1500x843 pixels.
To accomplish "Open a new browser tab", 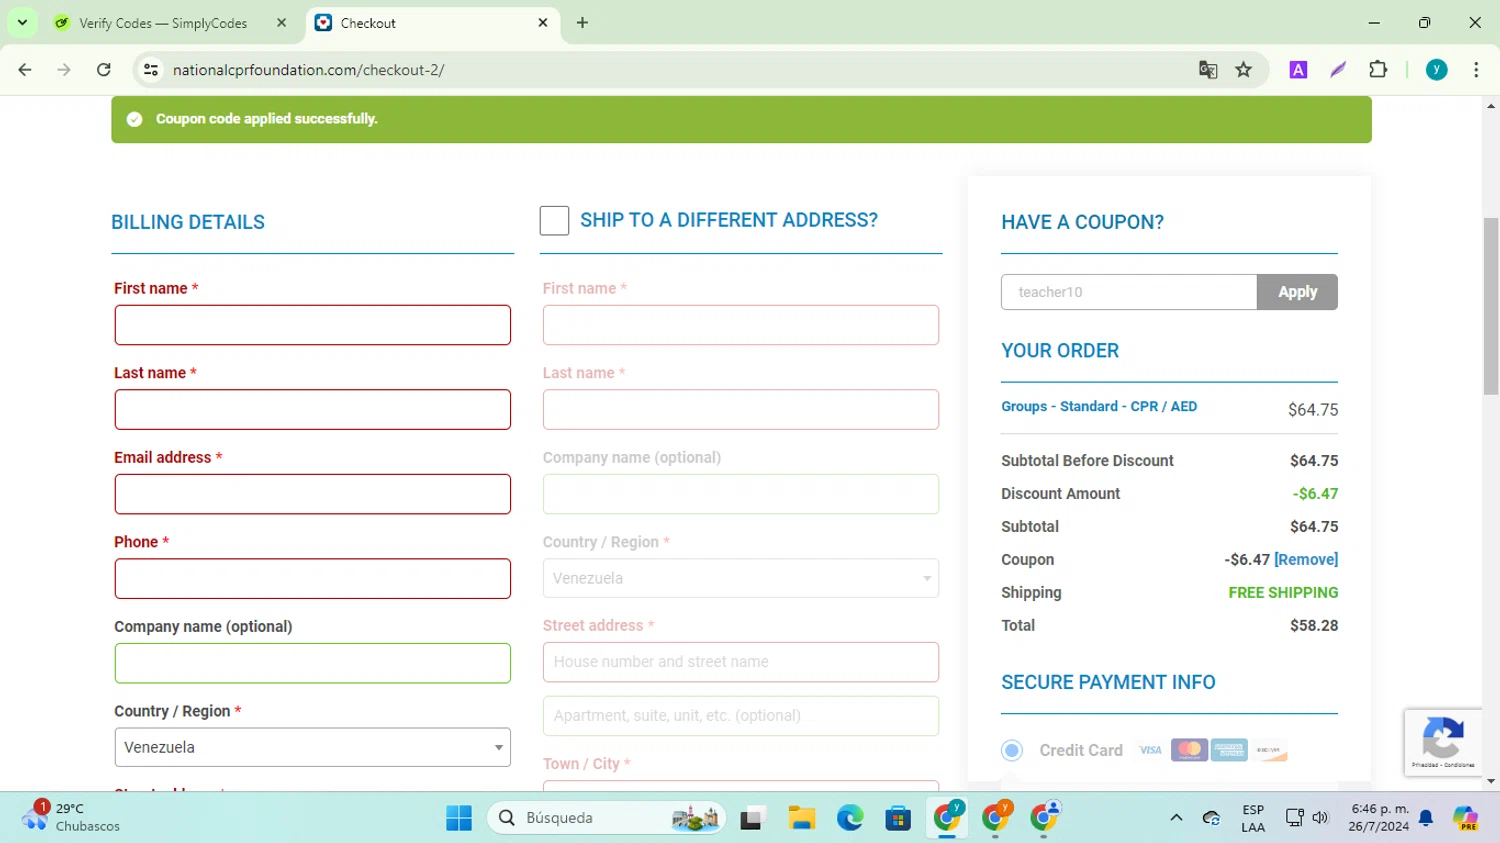I will pos(582,23).
